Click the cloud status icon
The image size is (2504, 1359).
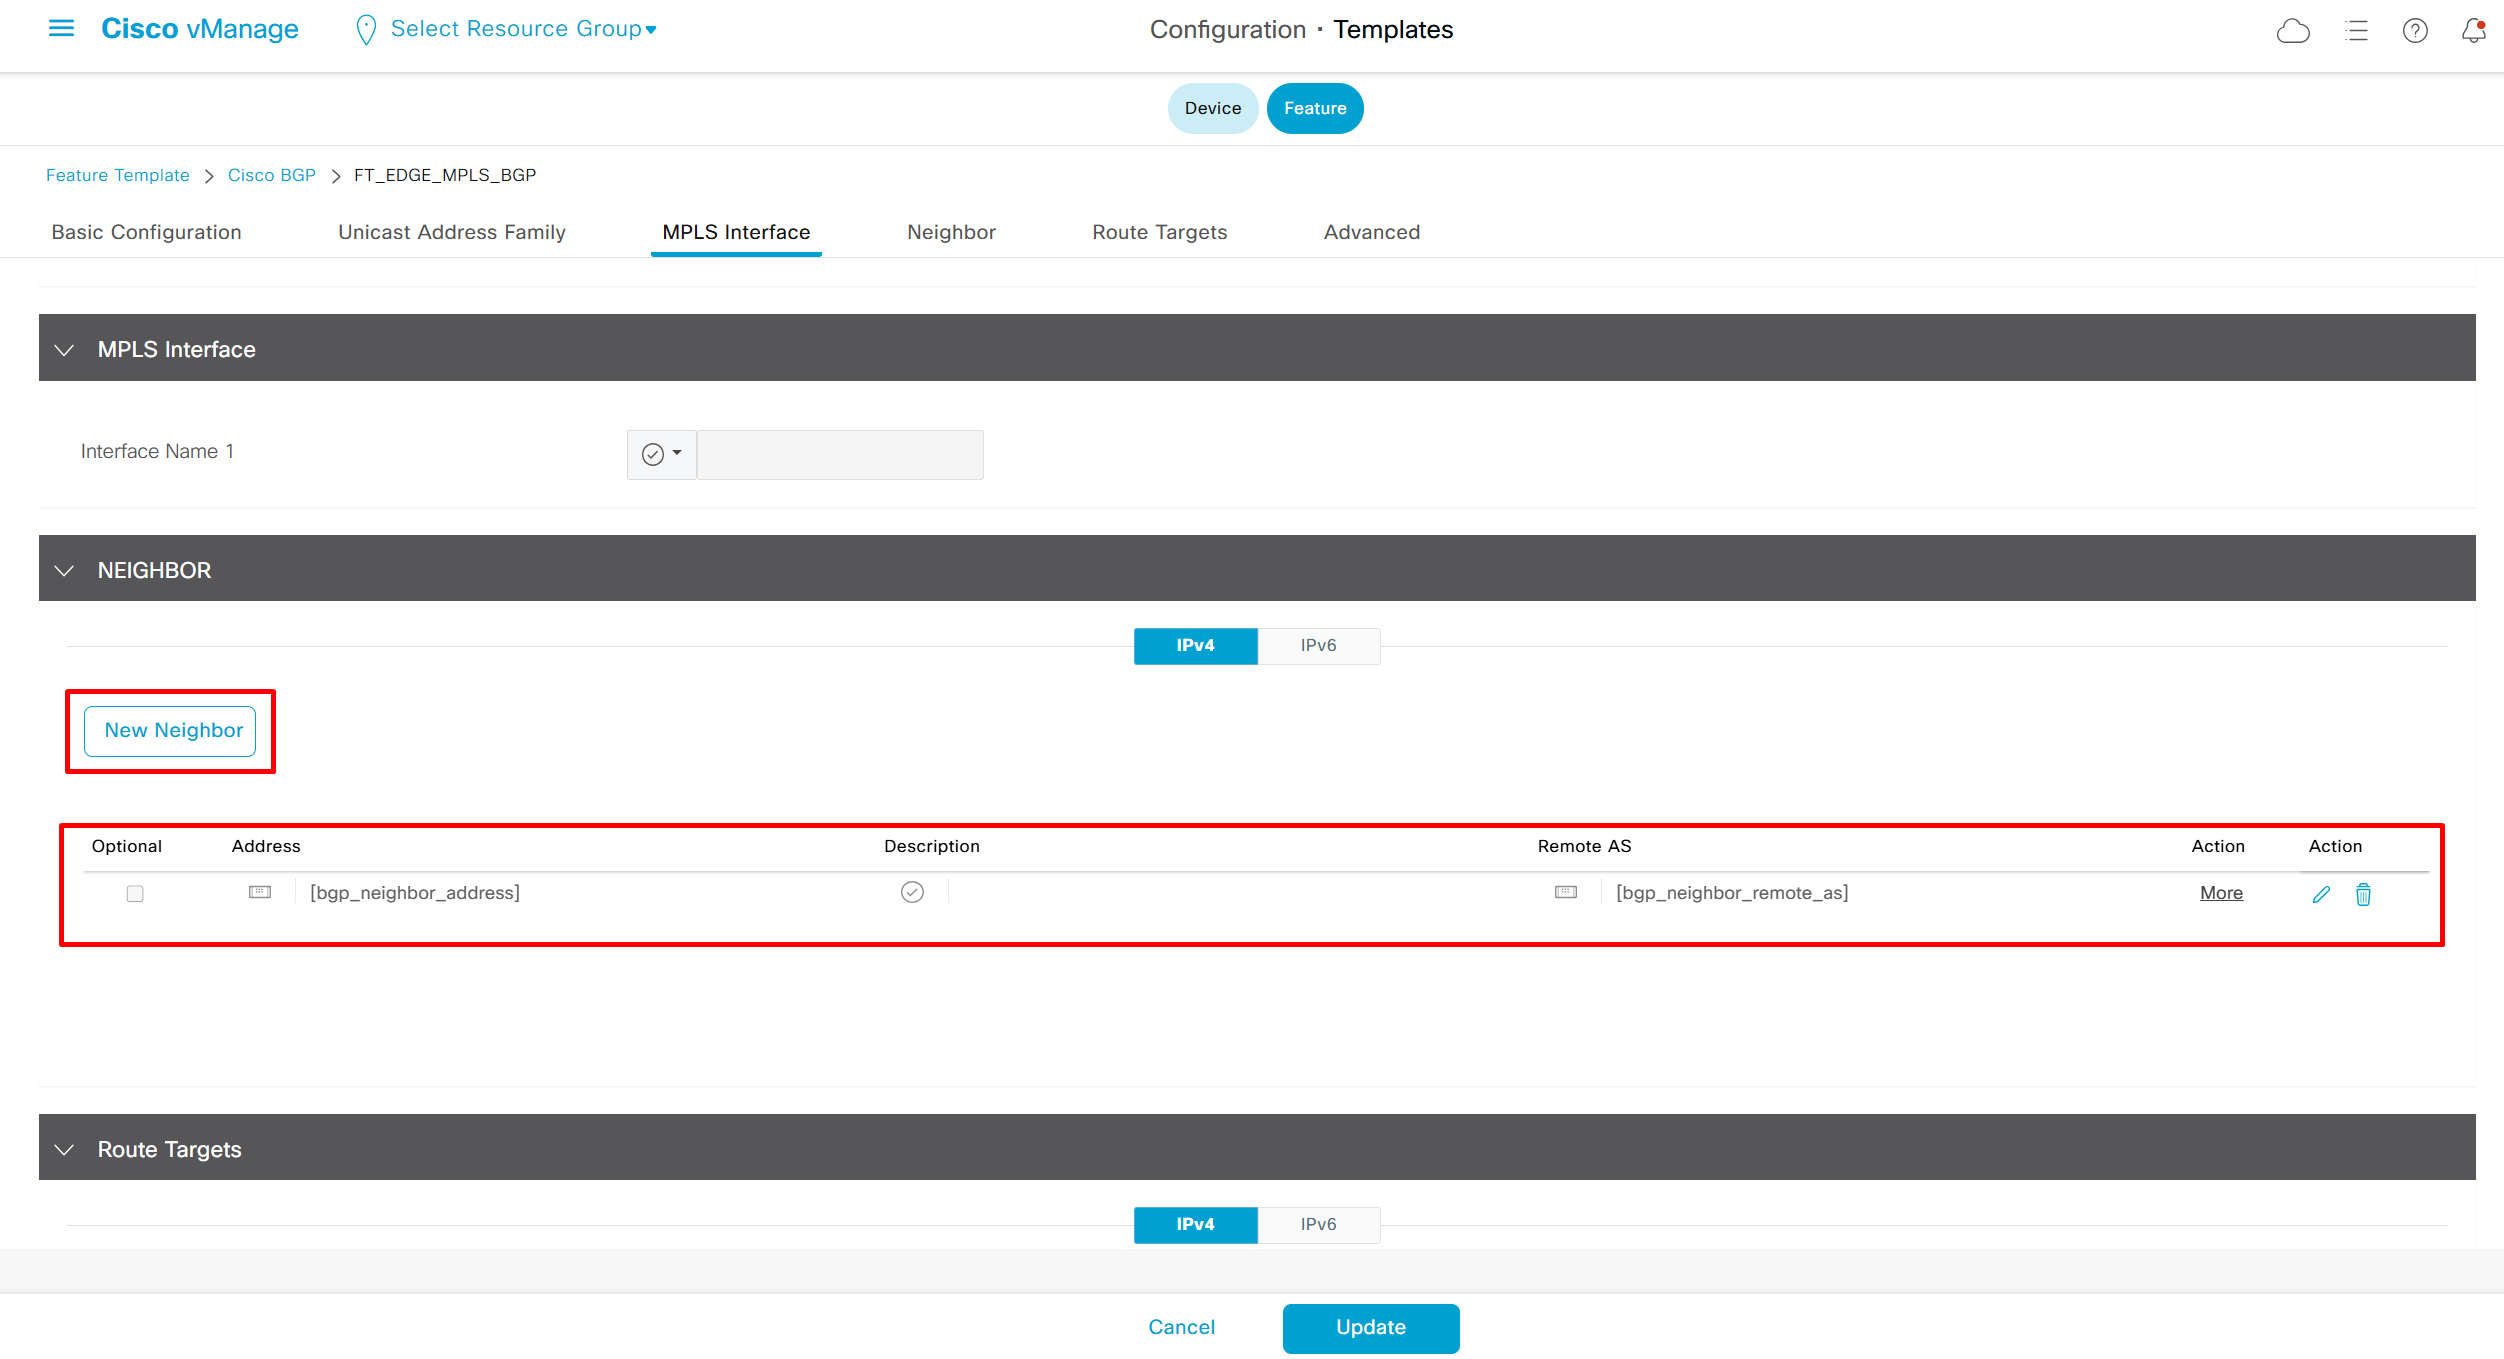point(2292,31)
